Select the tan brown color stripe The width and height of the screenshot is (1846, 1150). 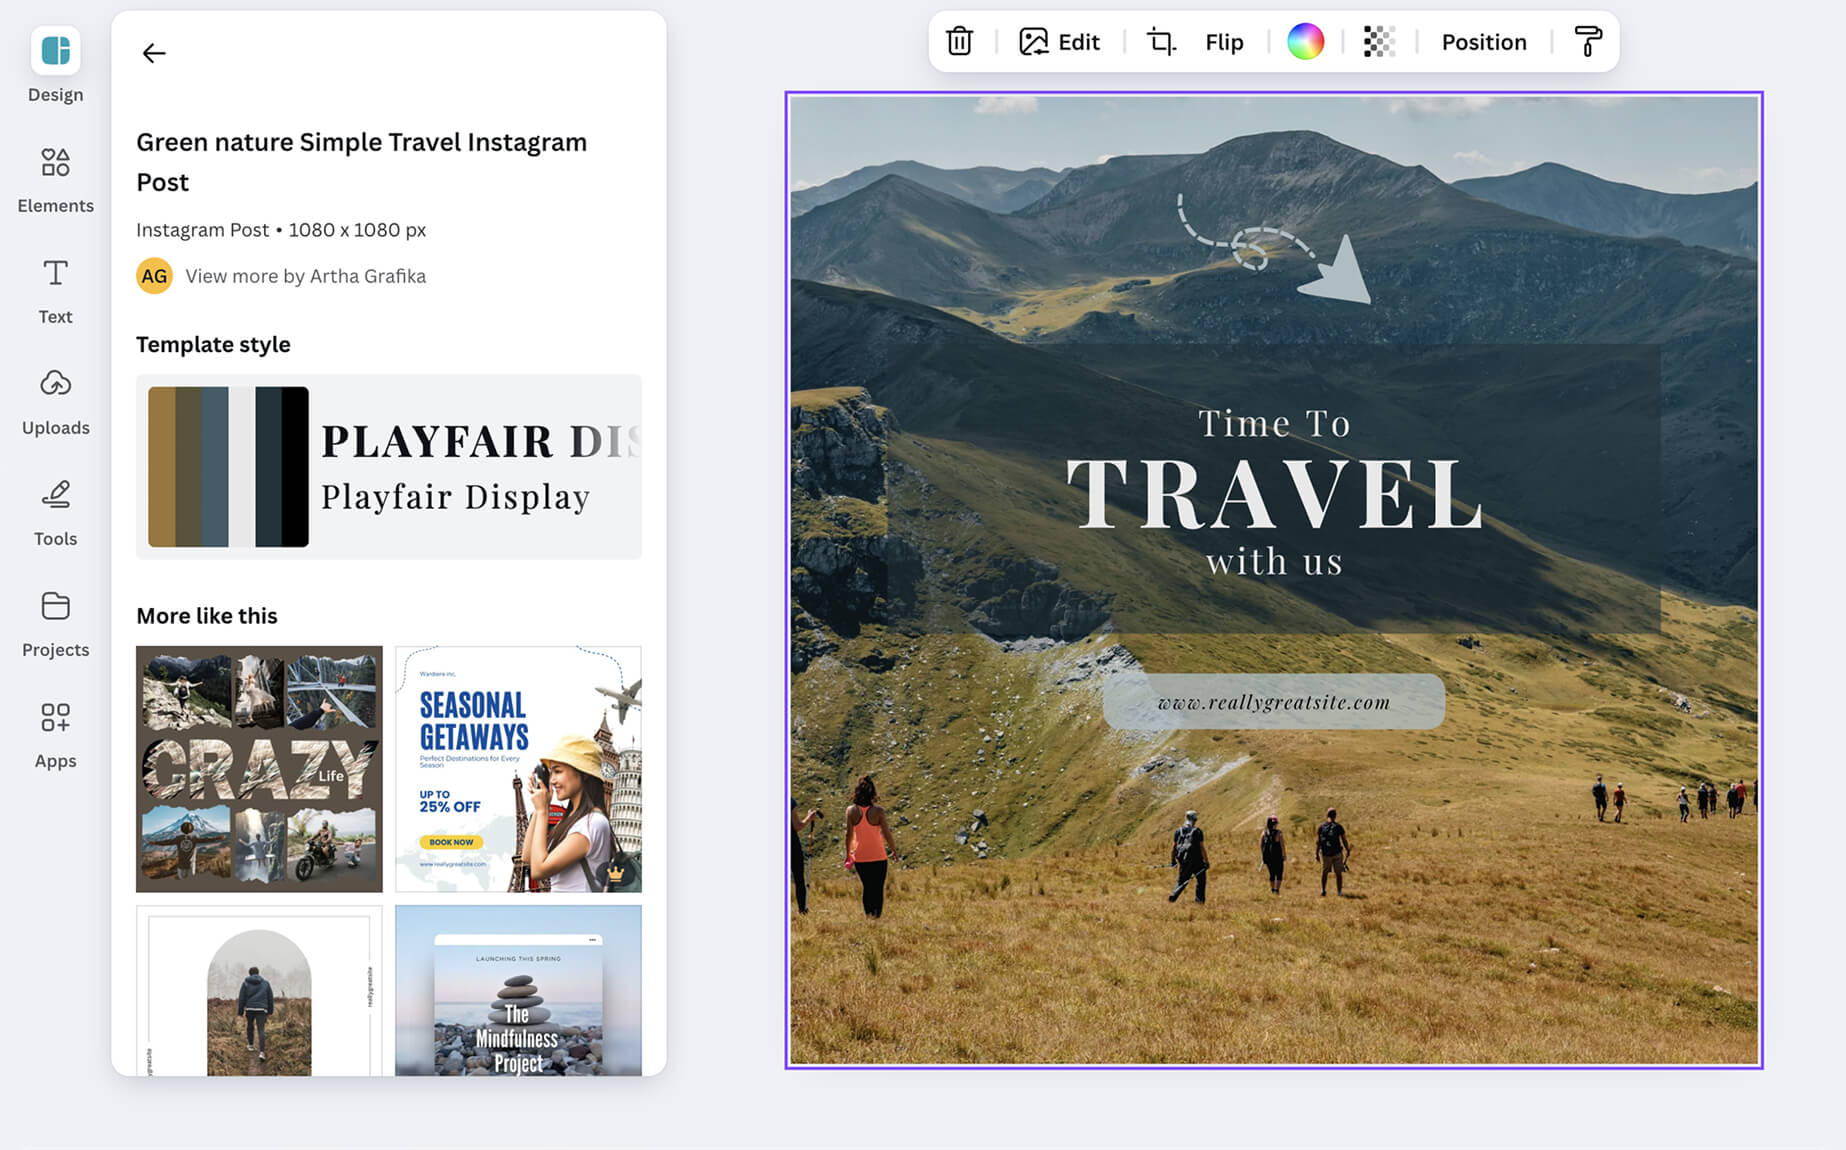point(161,467)
